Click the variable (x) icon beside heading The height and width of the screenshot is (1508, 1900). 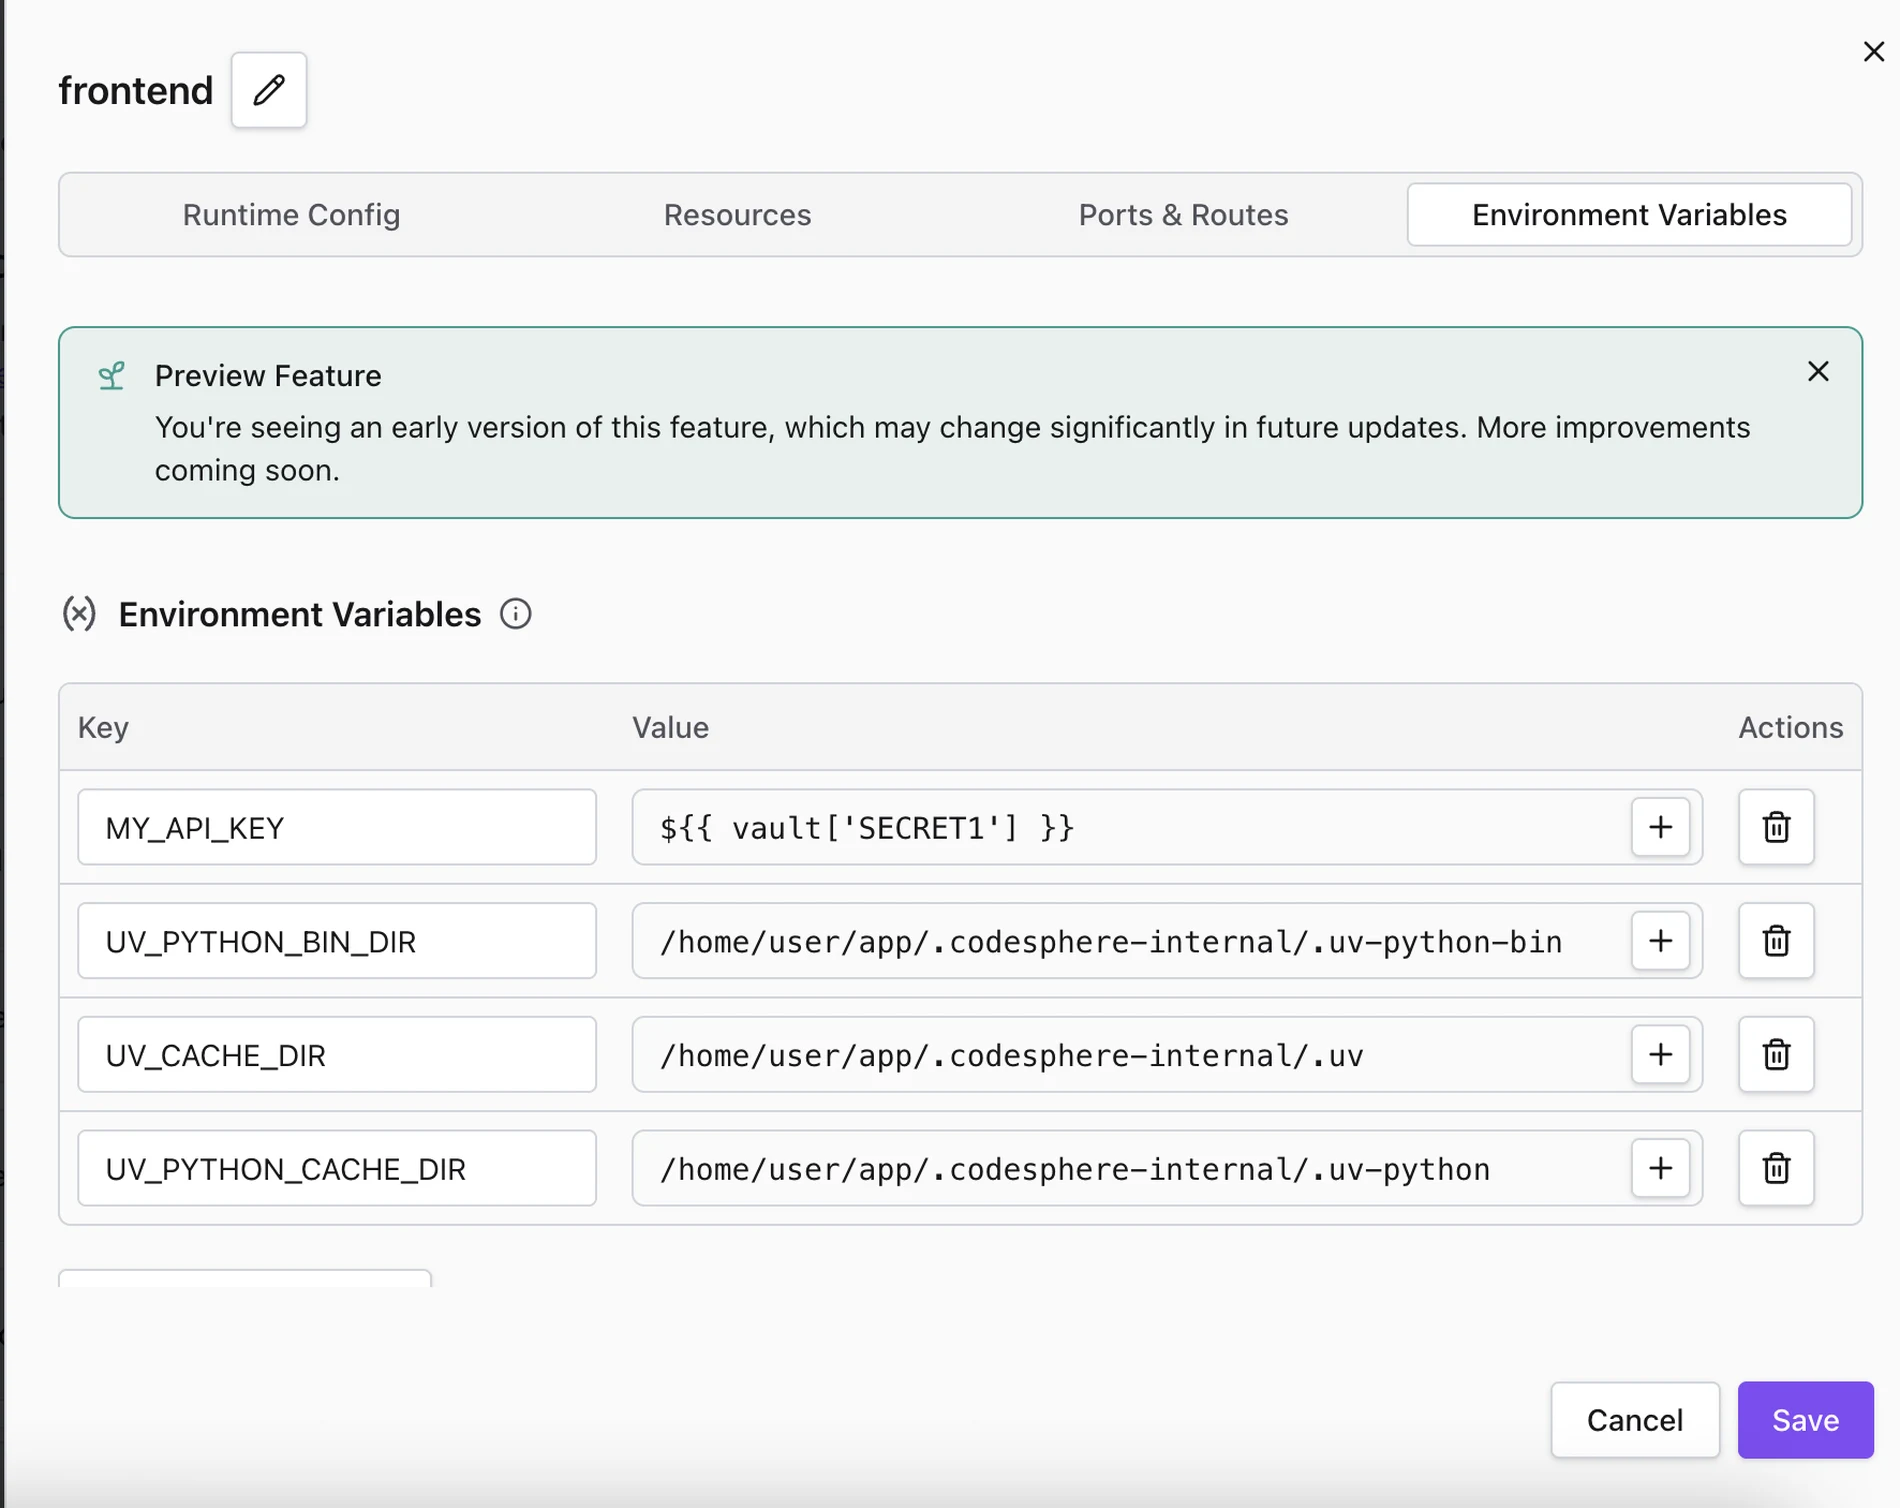(x=79, y=614)
